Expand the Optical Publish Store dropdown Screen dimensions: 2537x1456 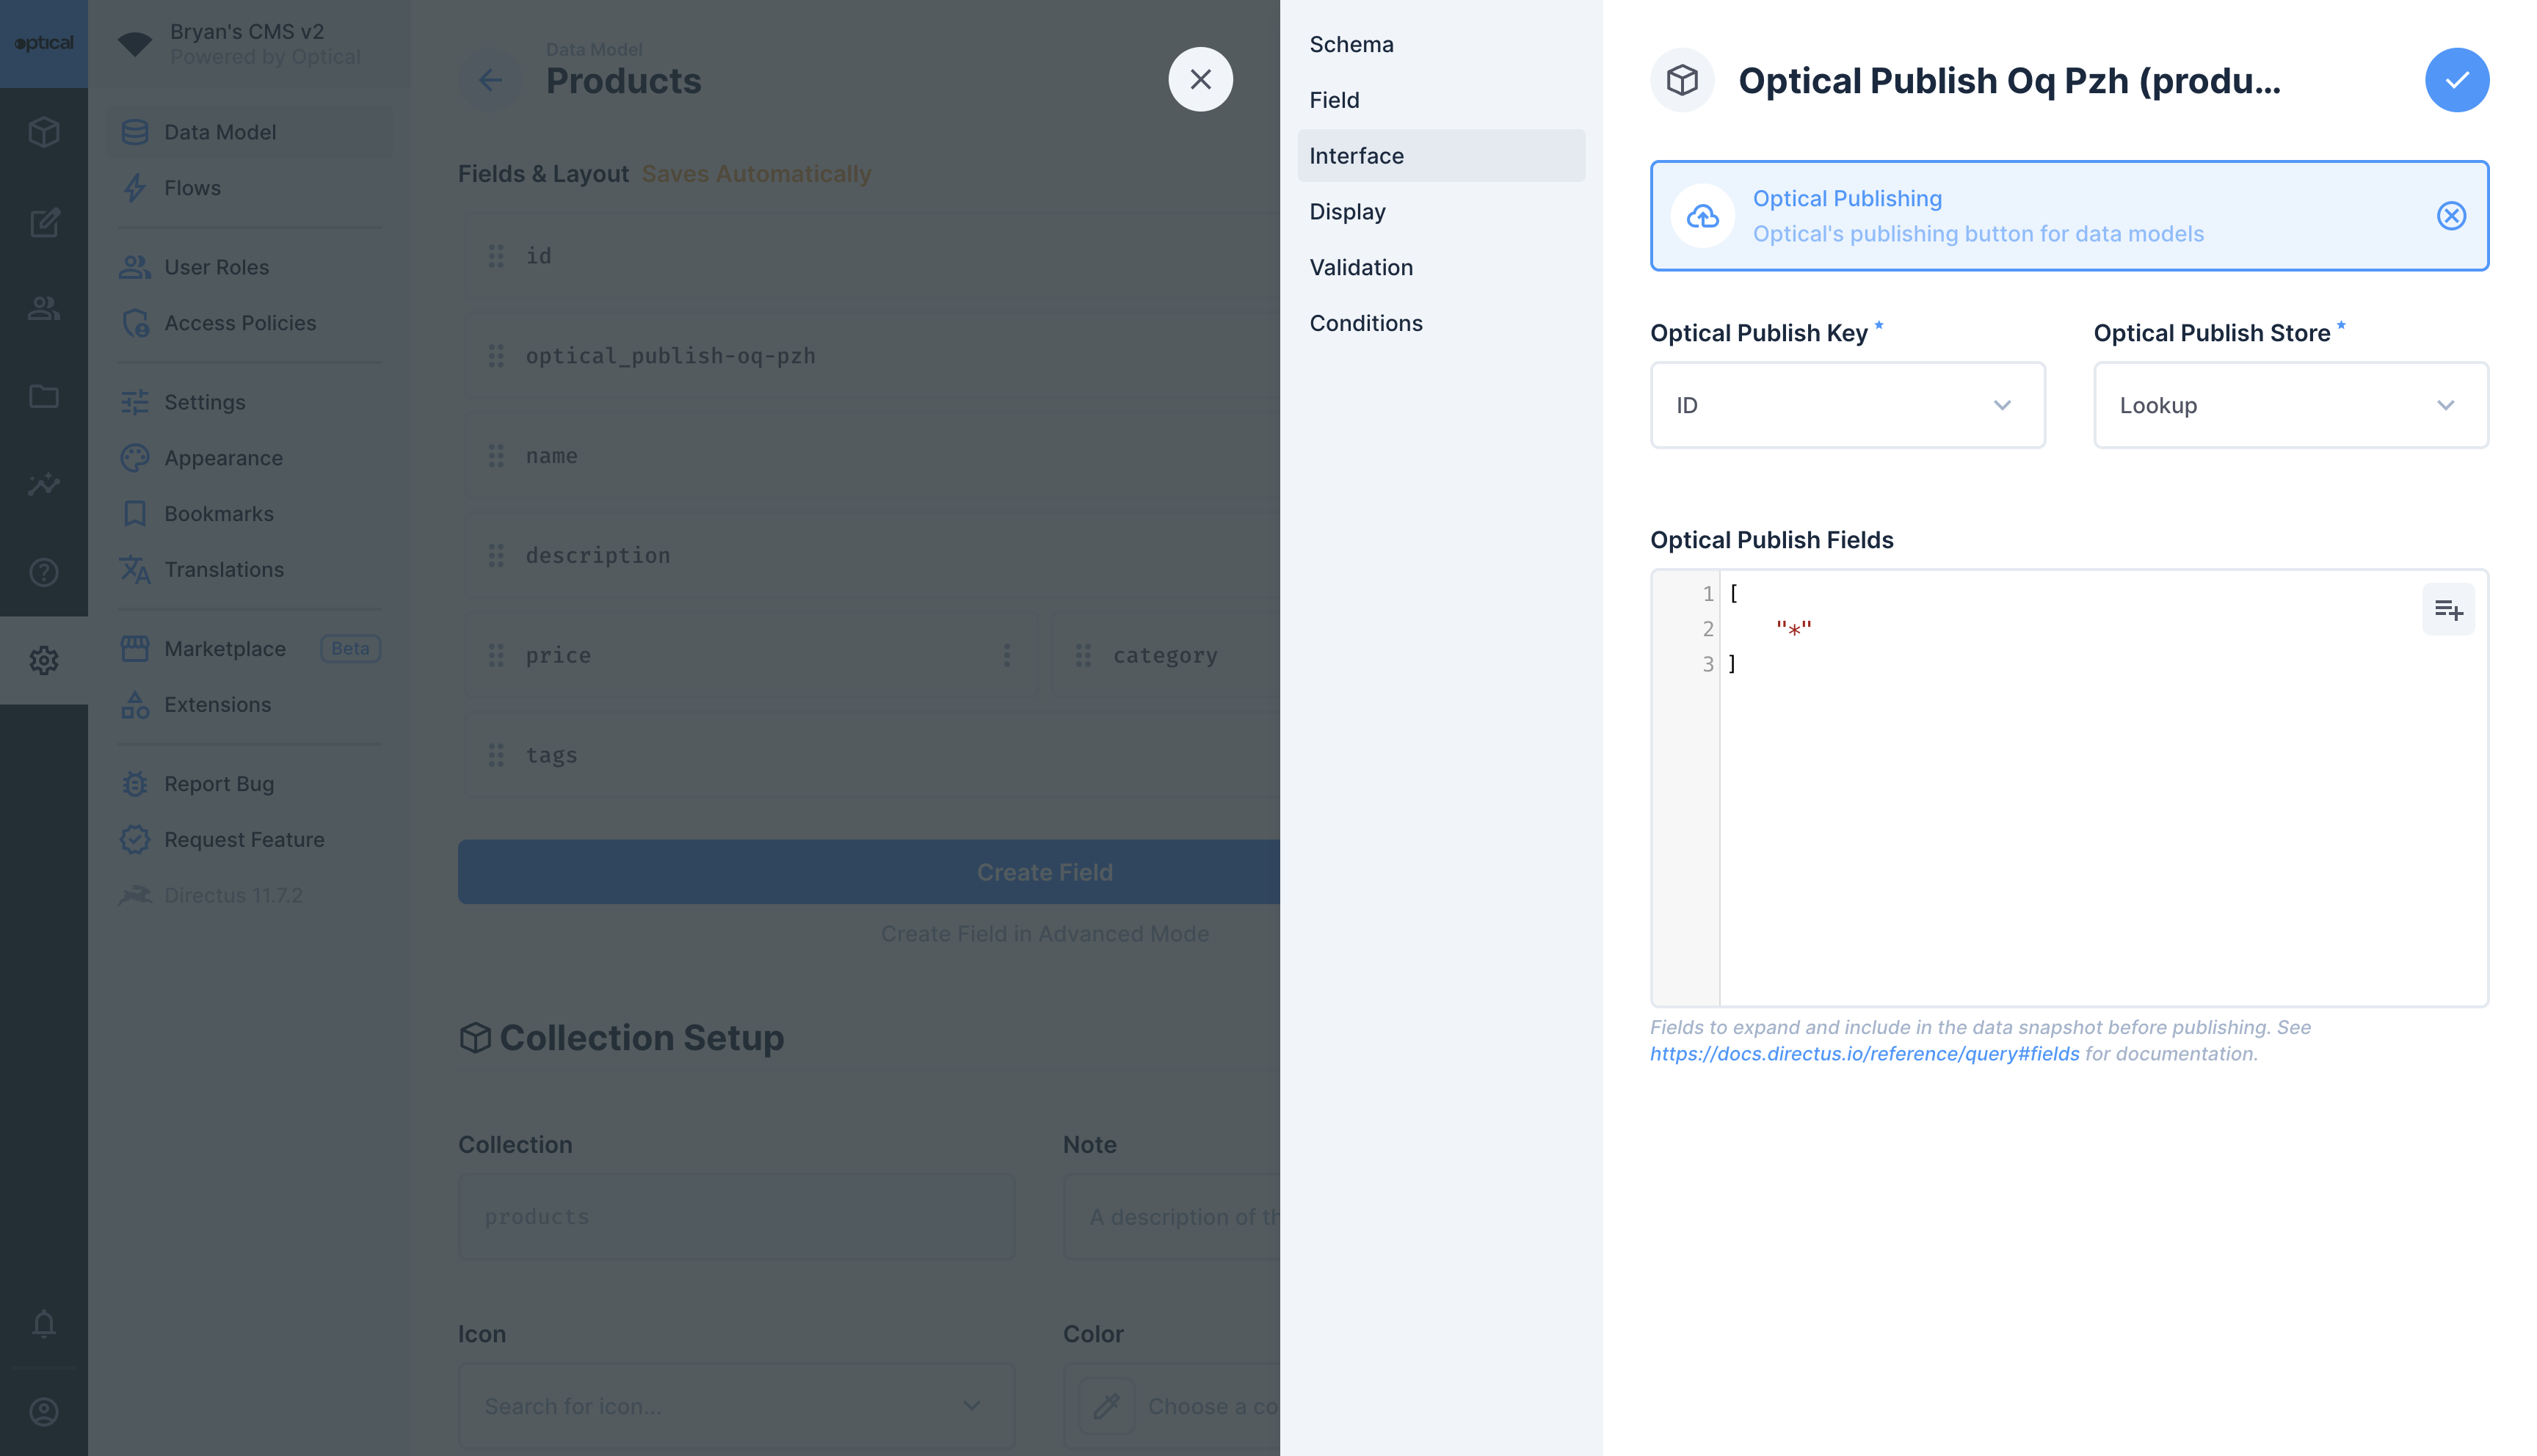coord(2289,405)
